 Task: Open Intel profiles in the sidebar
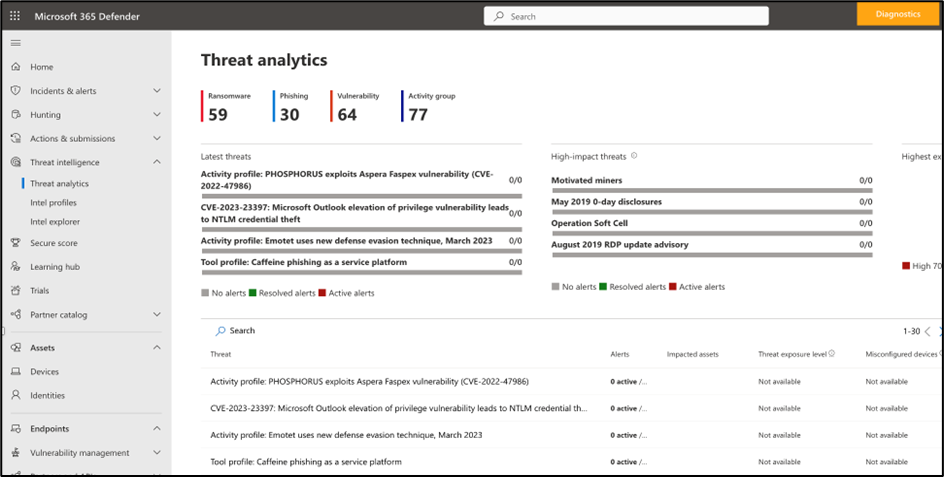(x=54, y=202)
